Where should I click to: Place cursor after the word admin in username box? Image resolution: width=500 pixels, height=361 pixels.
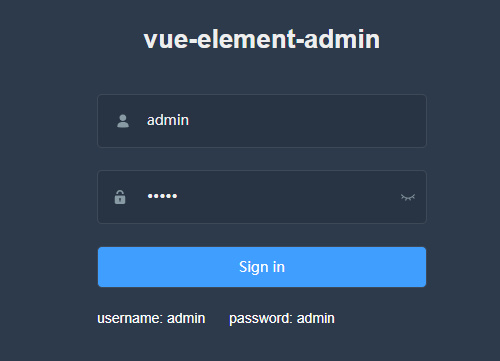click(190, 120)
